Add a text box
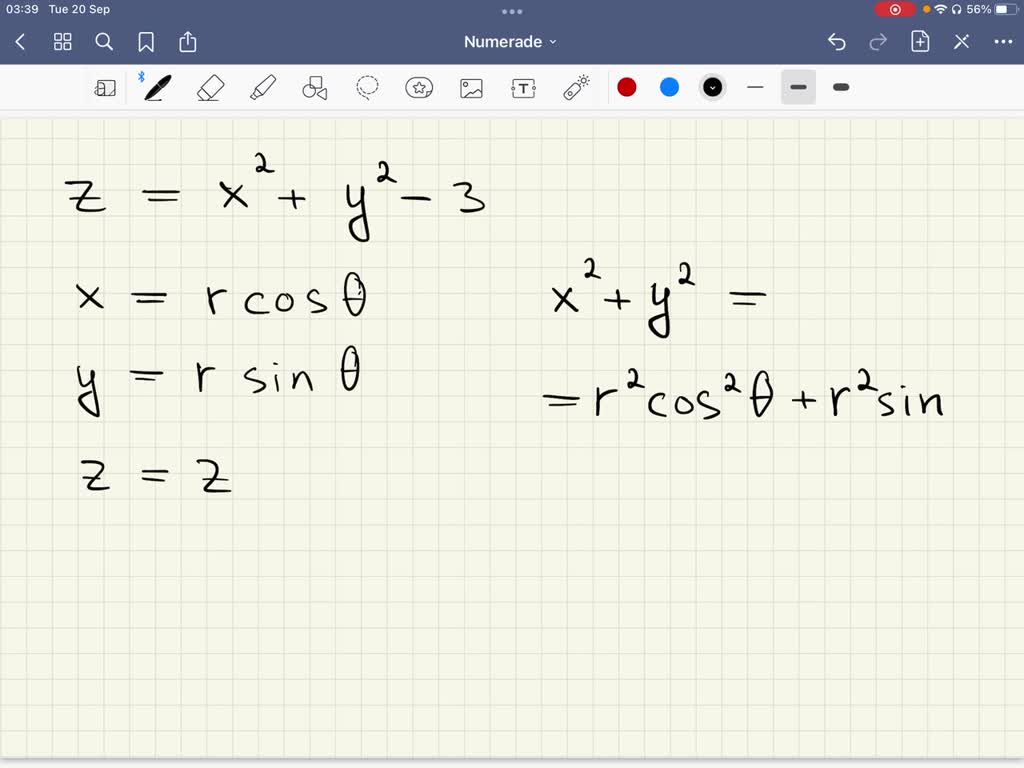 523,87
